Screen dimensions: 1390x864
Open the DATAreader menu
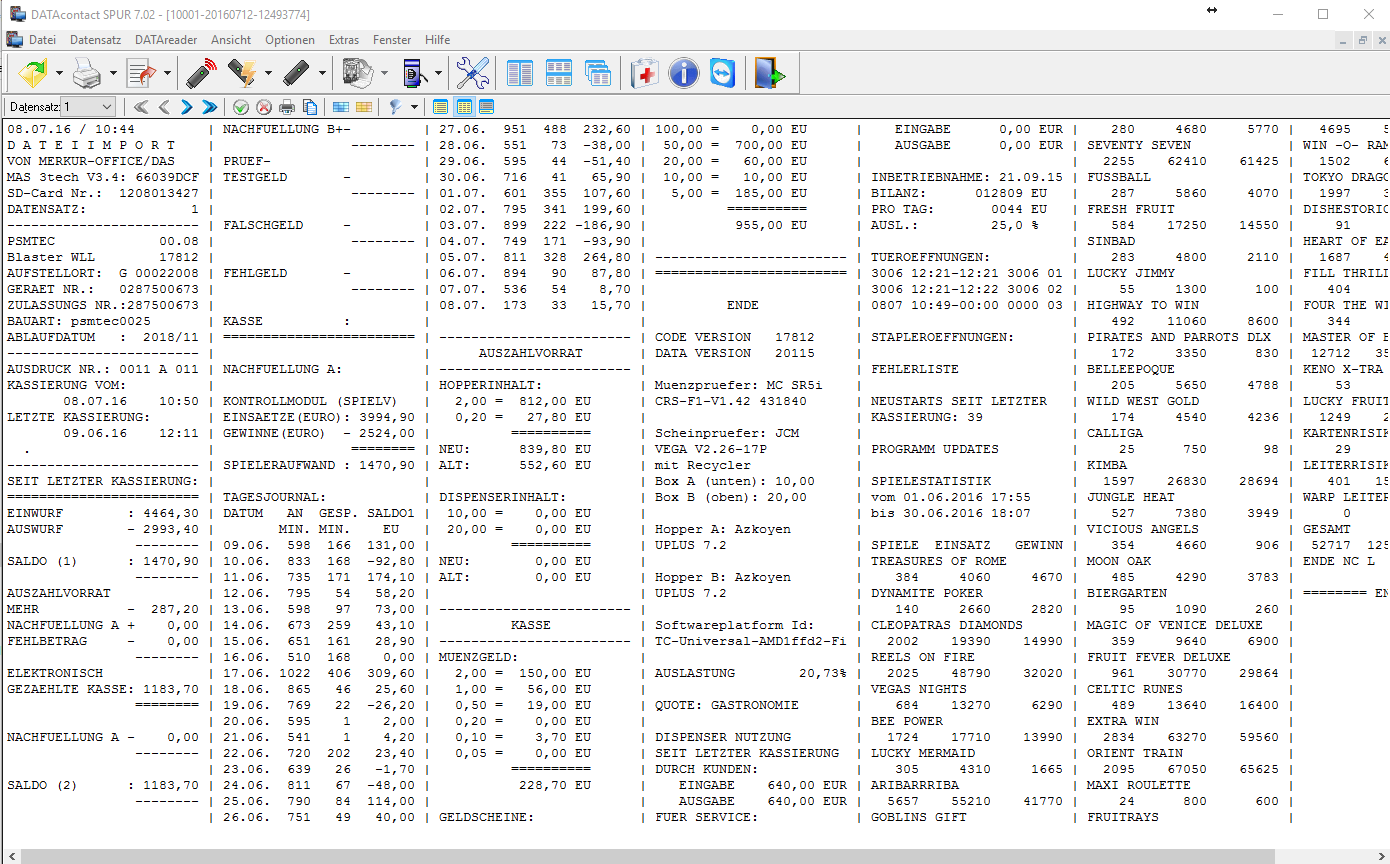click(x=166, y=40)
